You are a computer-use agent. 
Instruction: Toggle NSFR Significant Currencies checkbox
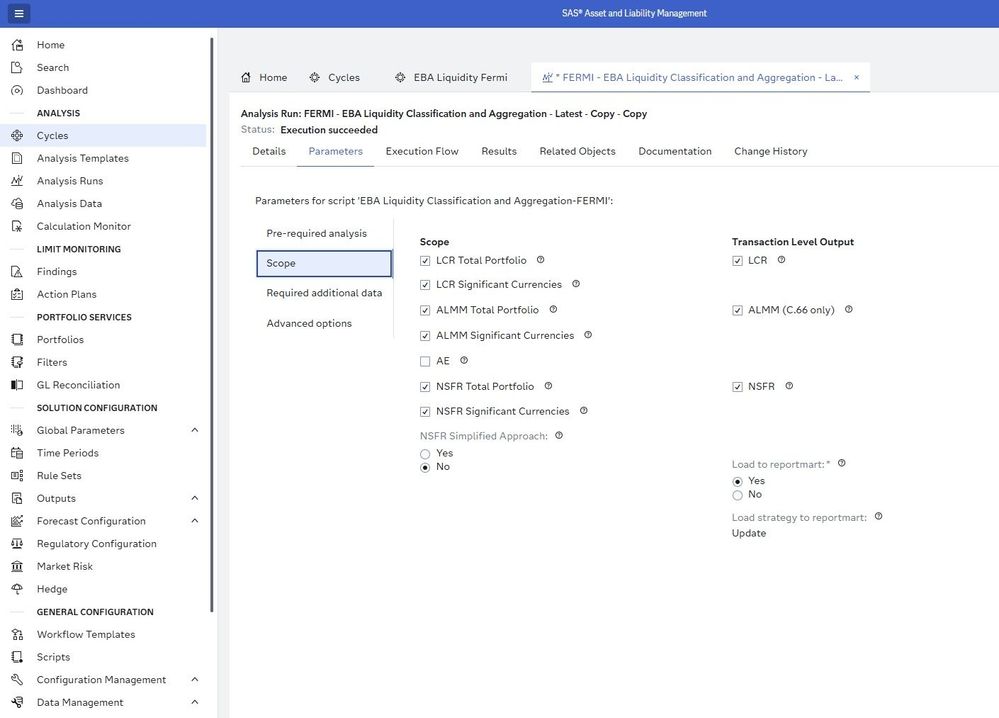coord(425,412)
